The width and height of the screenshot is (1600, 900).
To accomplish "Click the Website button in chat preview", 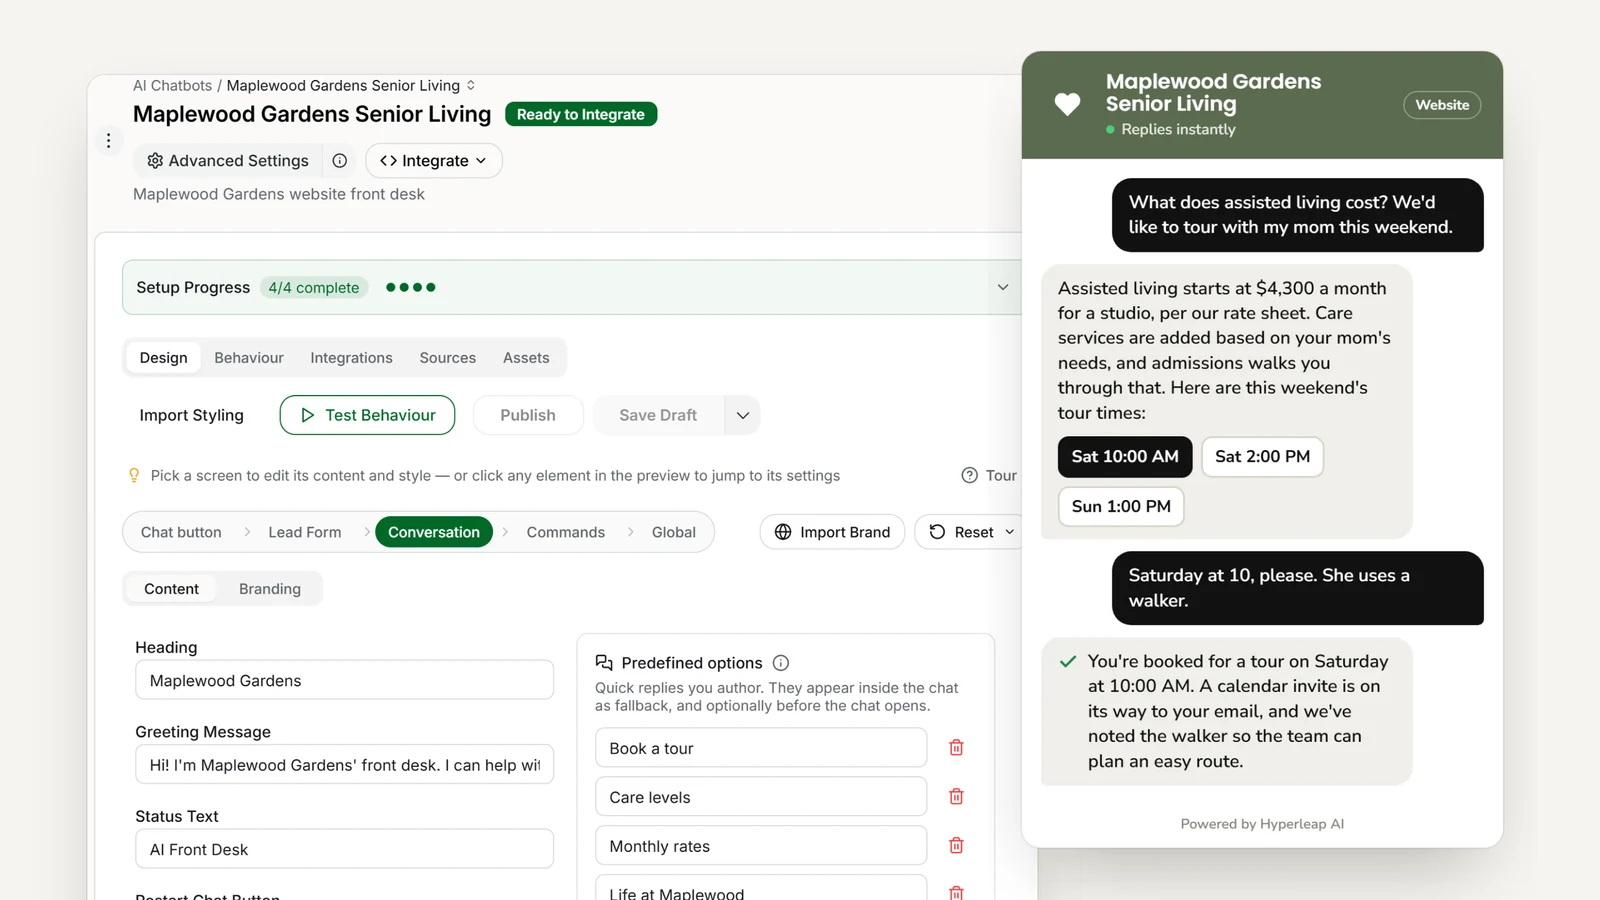I will tap(1442, 105).
